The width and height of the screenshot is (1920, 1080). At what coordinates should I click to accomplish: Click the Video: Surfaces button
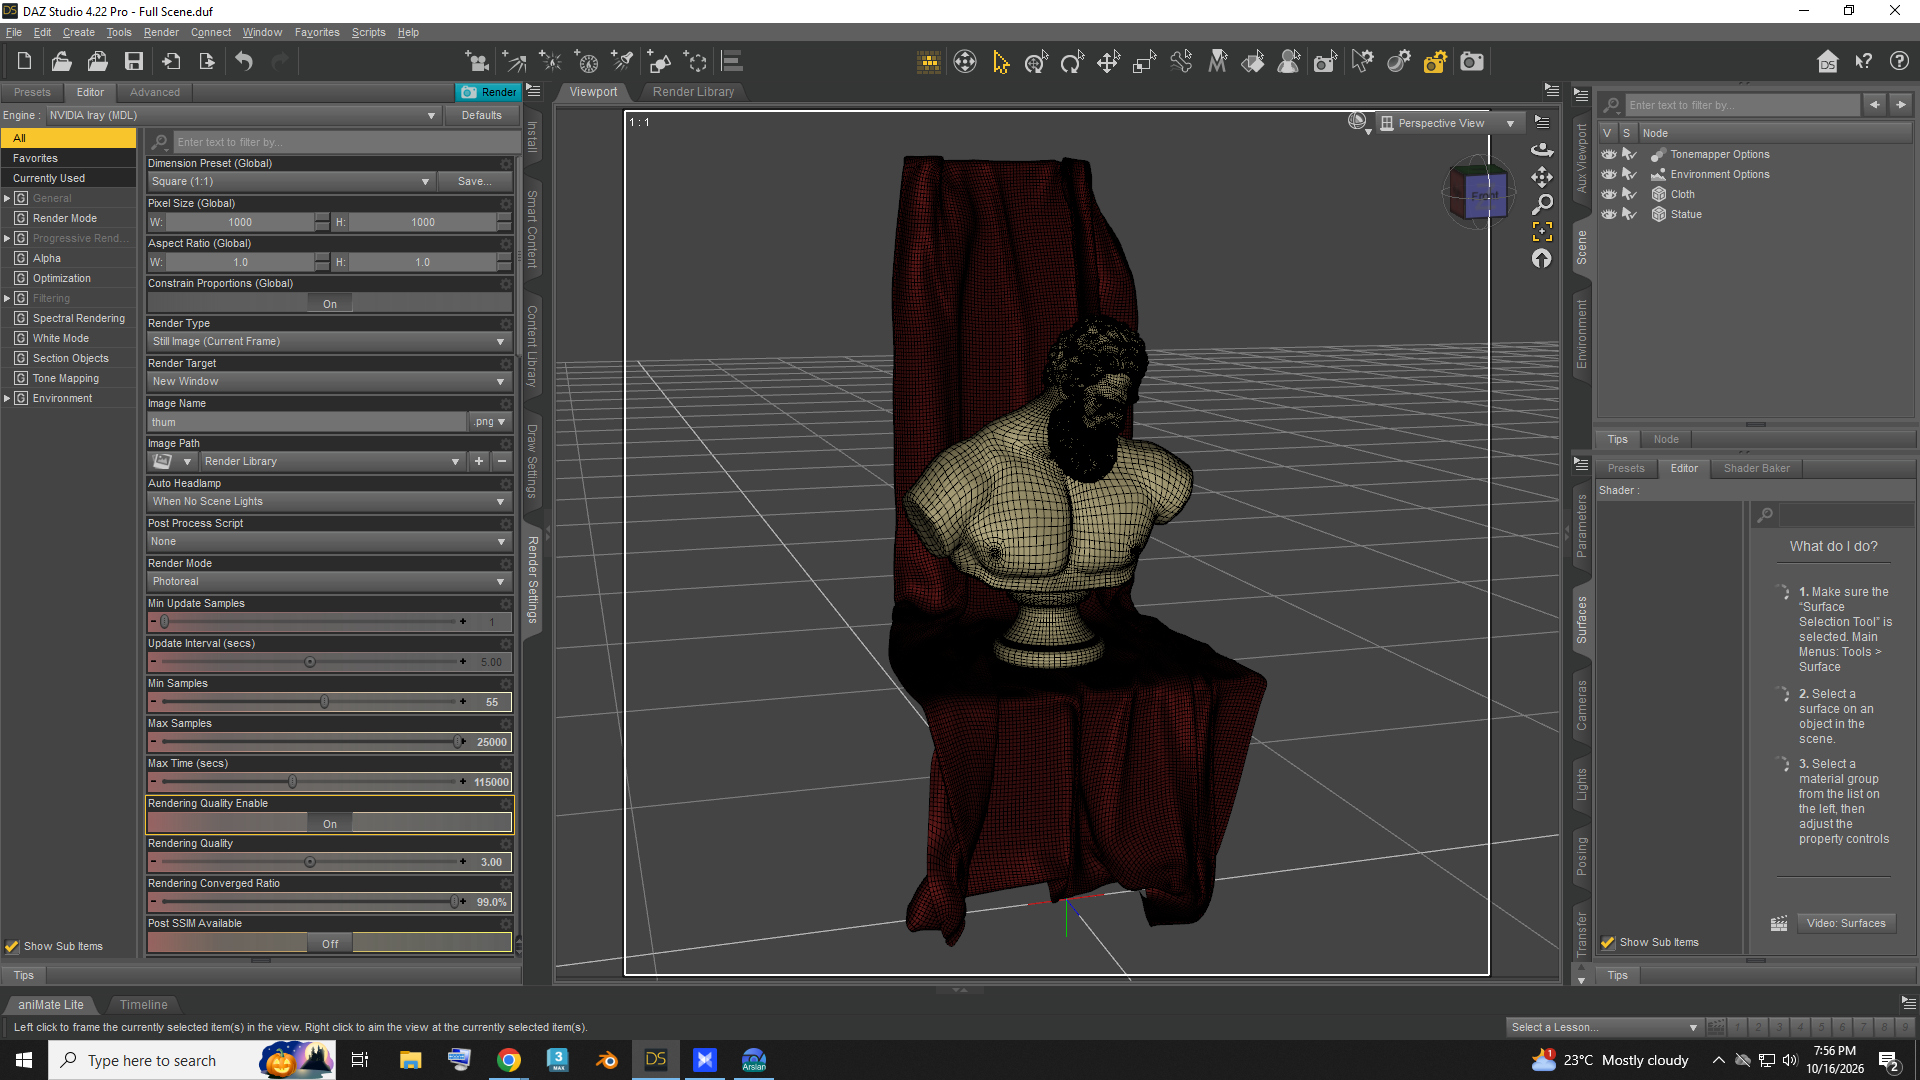click(1845, 923)
